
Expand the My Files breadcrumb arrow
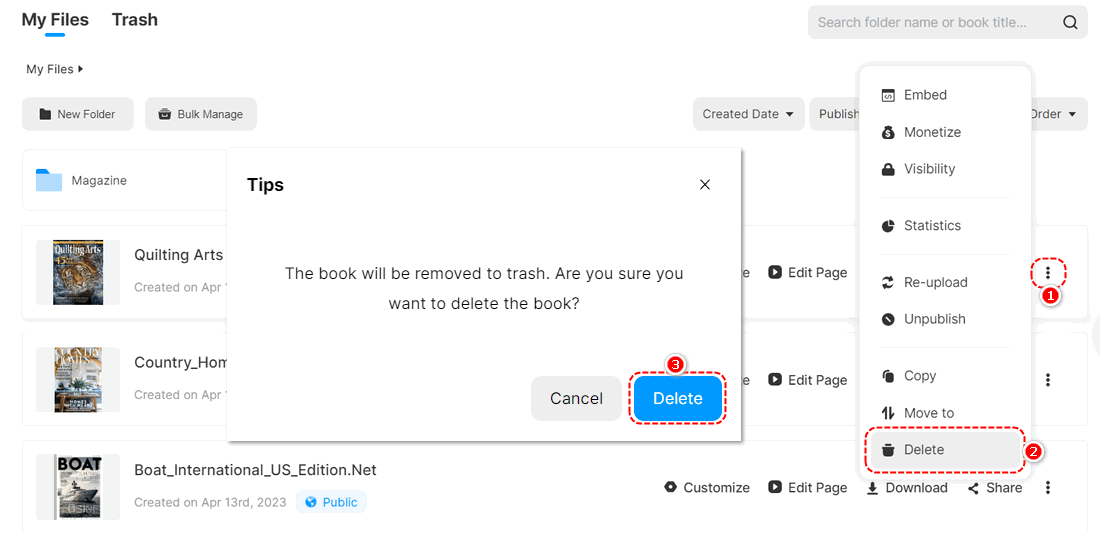tap(81, 69)
